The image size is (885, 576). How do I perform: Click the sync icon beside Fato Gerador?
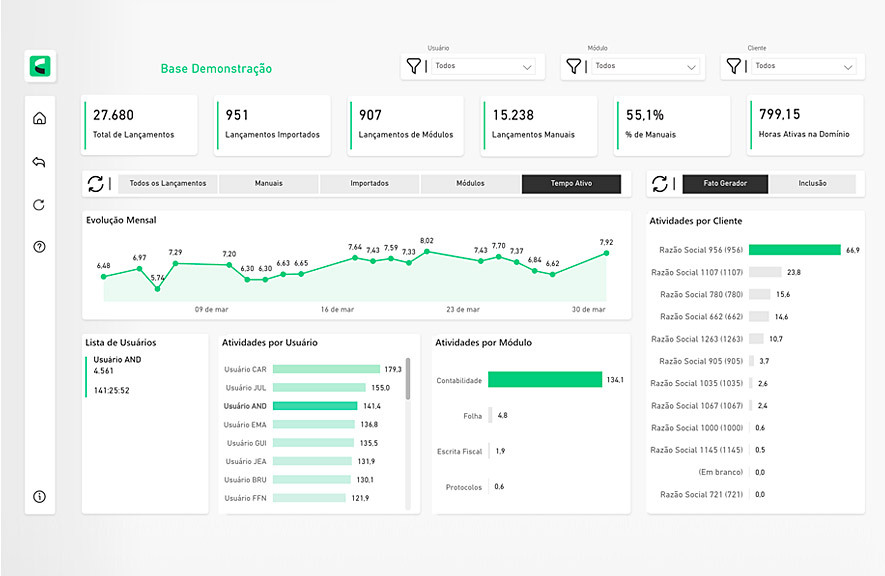(660, 184)
